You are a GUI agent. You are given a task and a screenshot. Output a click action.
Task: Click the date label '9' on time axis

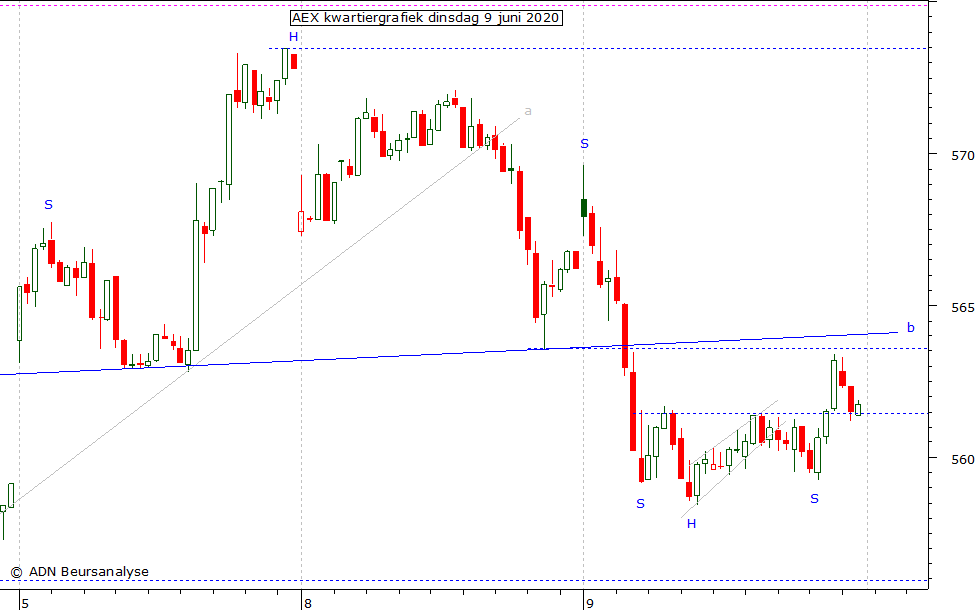589,603
